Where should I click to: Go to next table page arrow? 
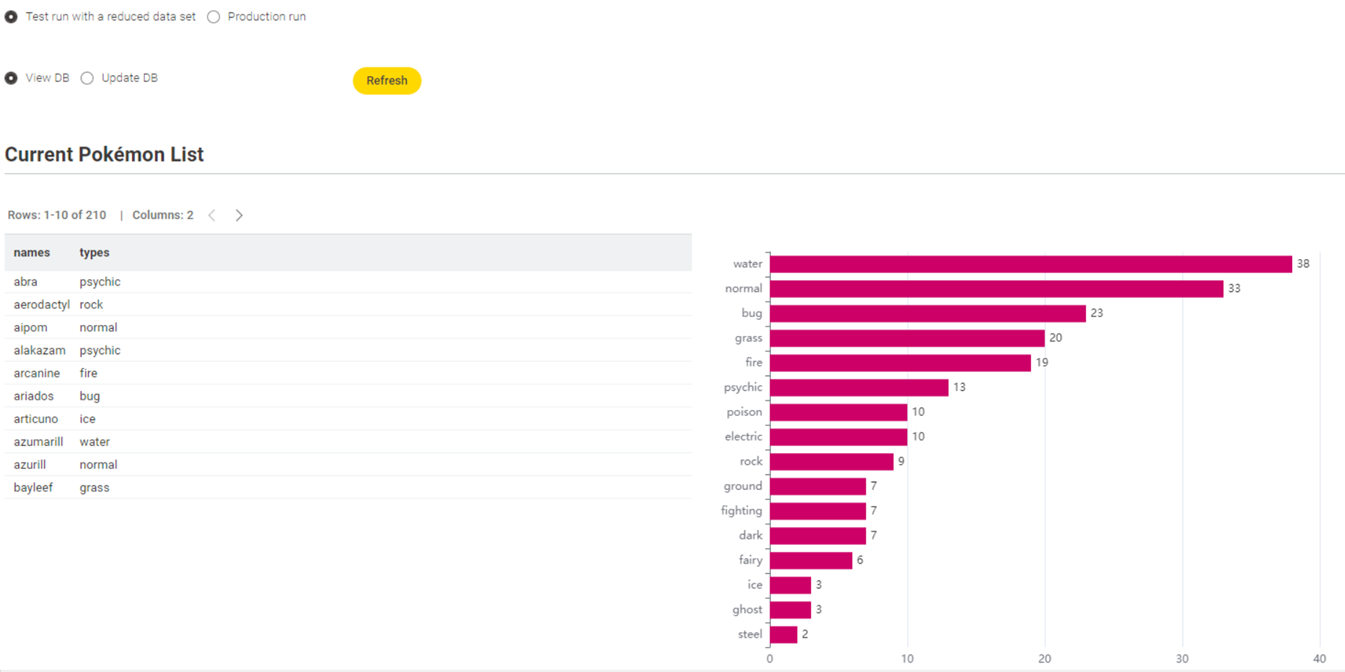[x=239, y=215]
